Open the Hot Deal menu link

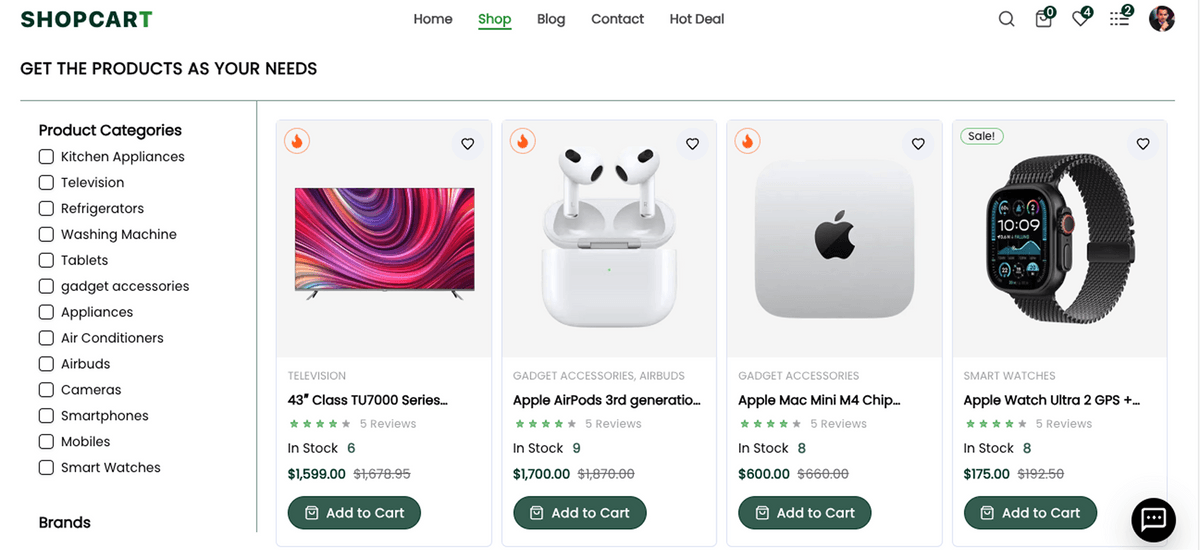[x=697, y=19]
